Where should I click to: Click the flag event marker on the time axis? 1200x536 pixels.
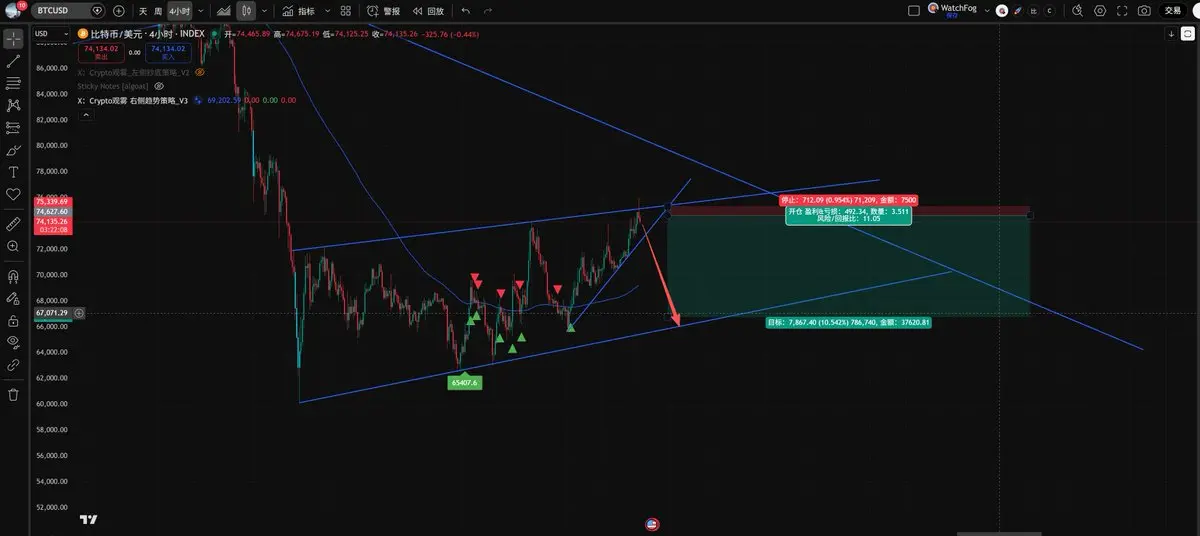coord(652,523)
